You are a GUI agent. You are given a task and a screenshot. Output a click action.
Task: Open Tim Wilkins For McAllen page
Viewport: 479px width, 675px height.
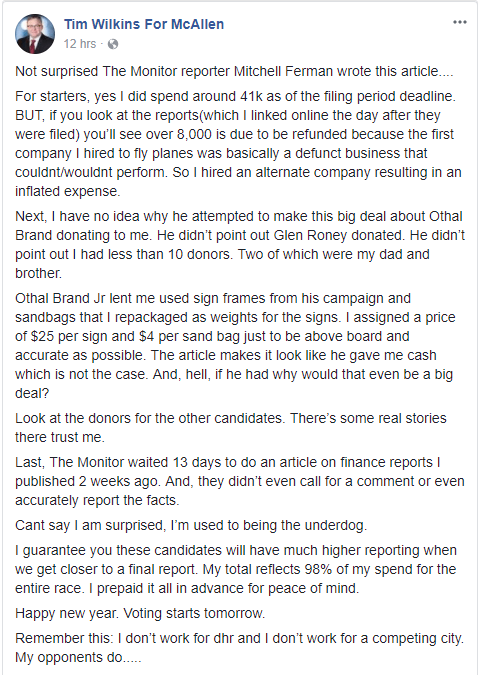[x=144, y=24]
